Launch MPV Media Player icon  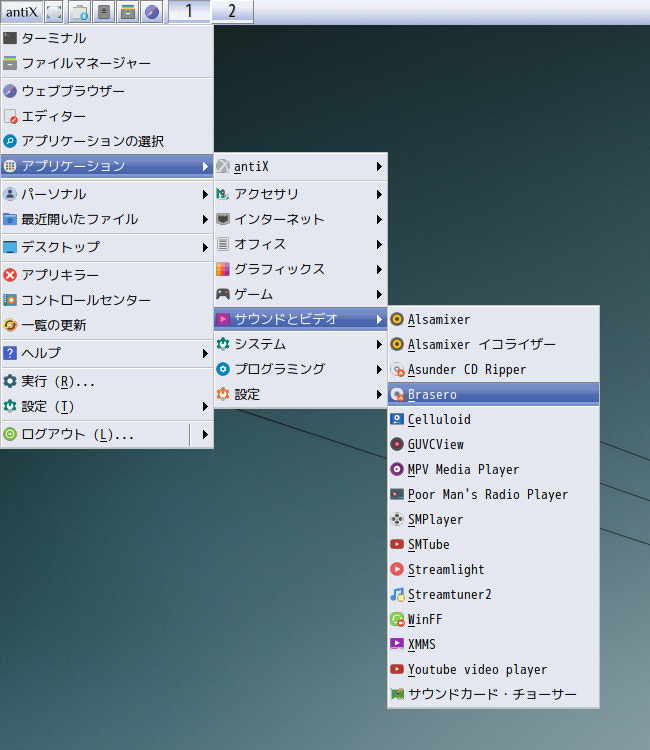click(397, 469)
